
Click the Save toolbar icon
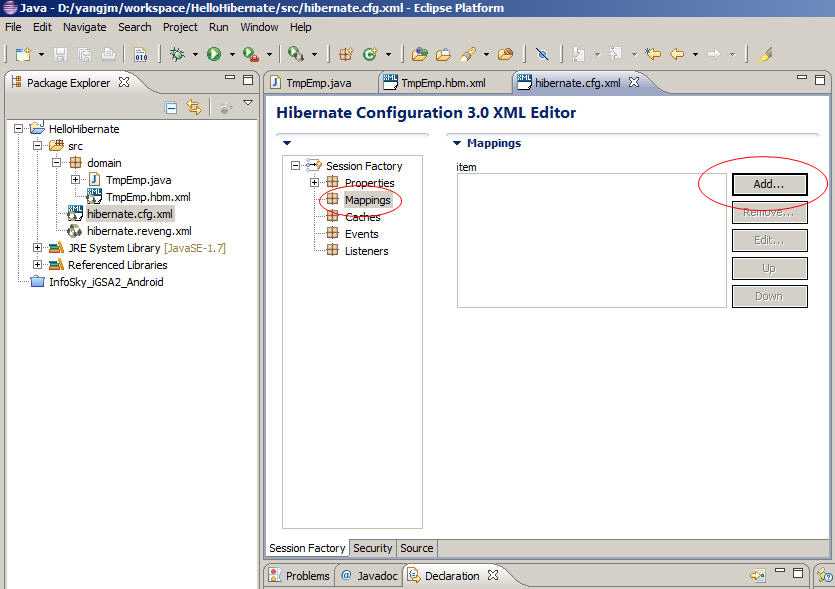click(60, 54)
